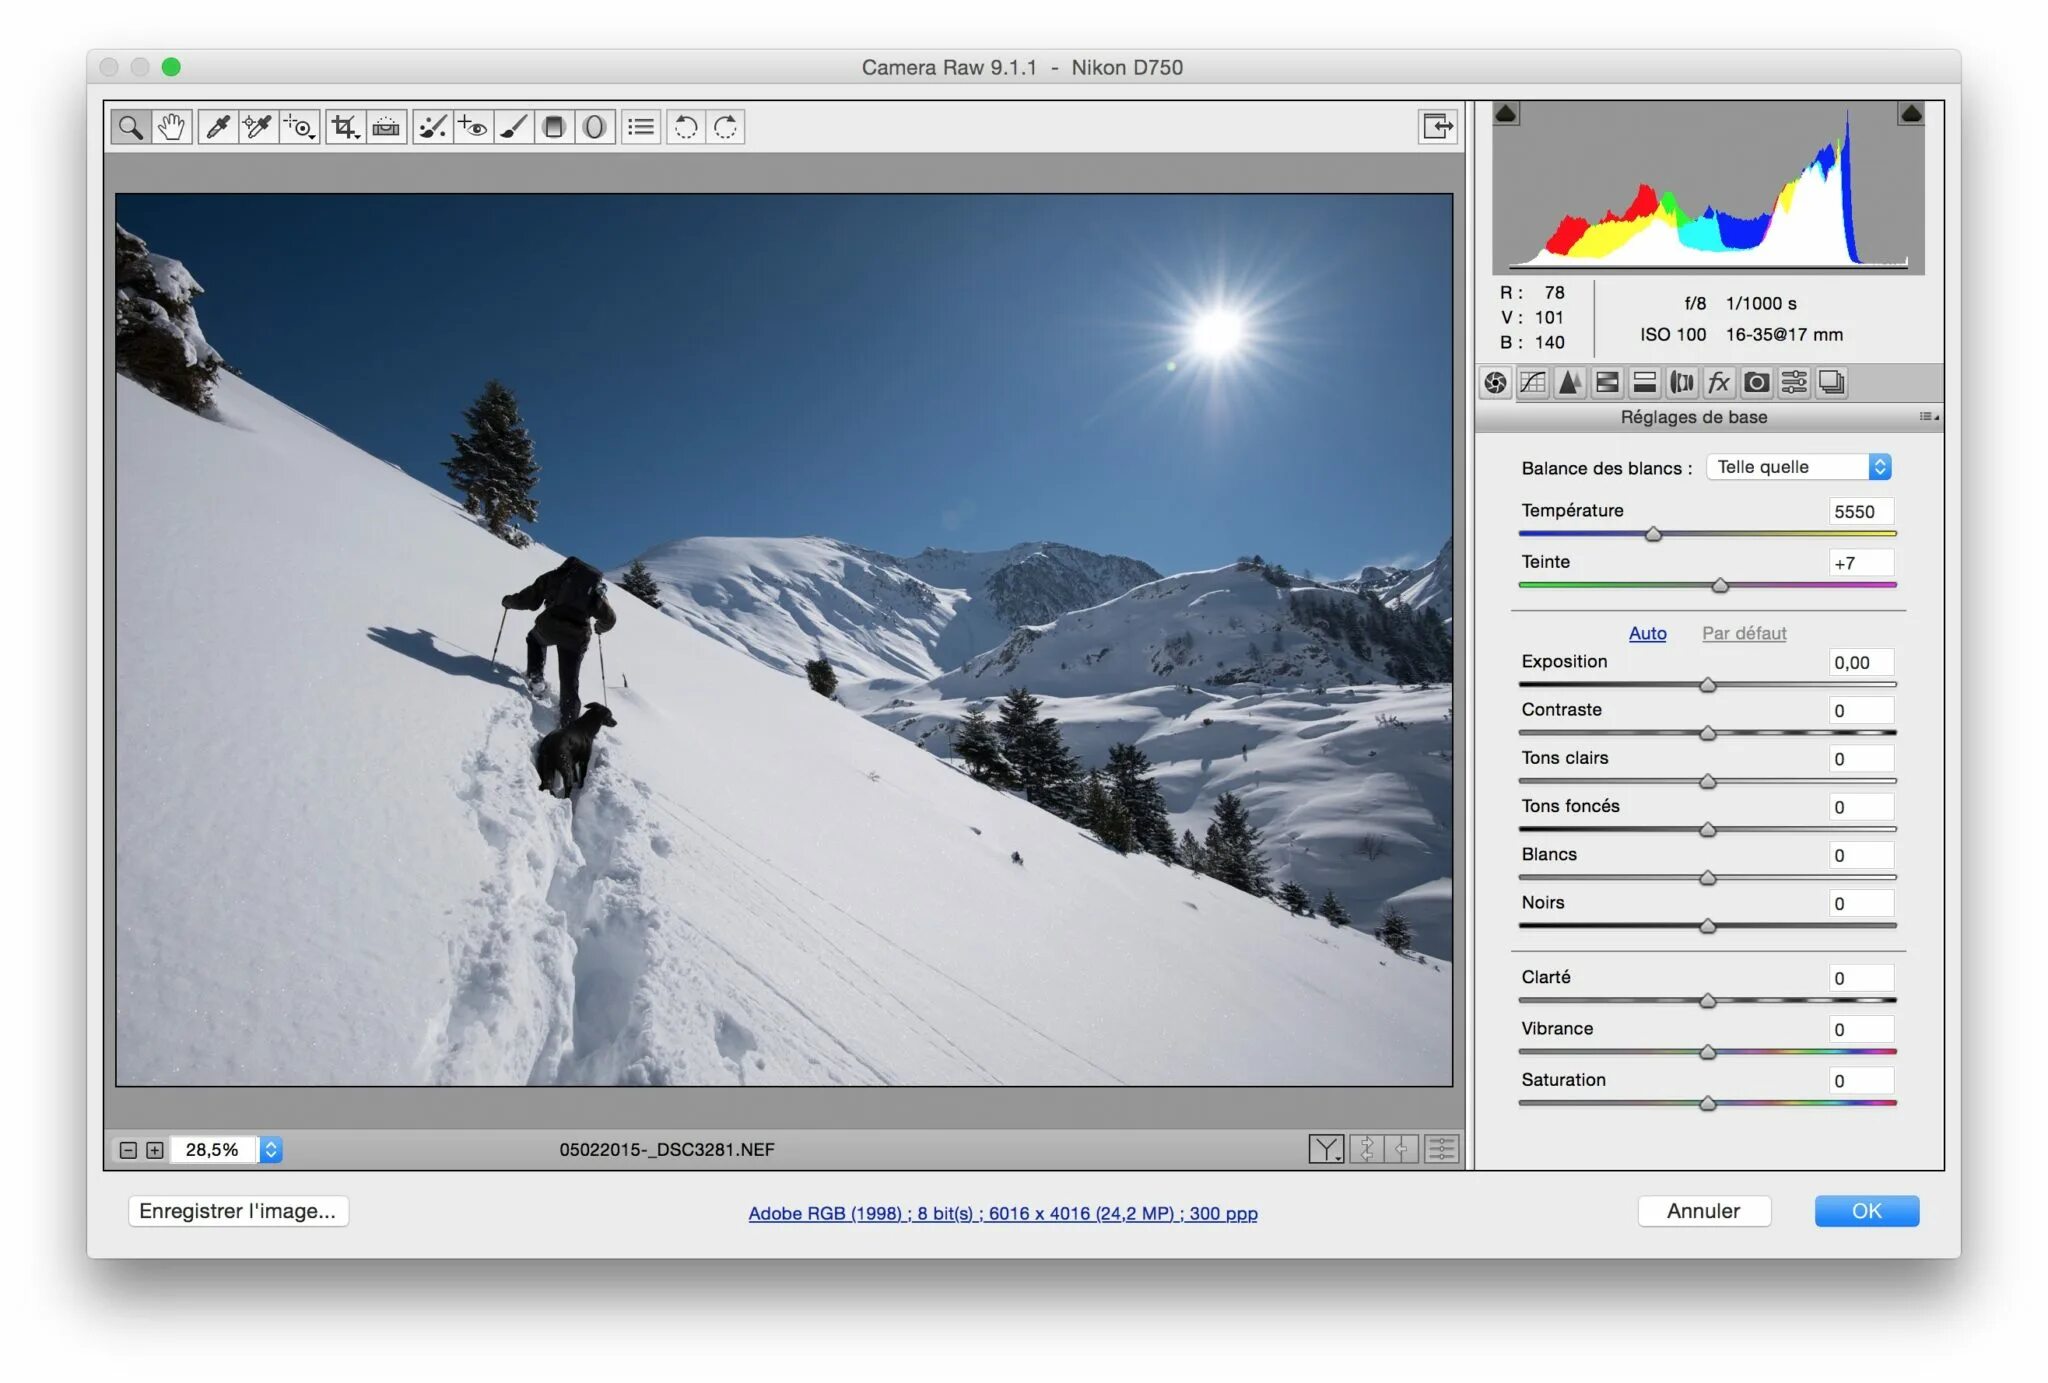This screenshot has width=2048, height=1383.
Task: Click the Exposition slider handle
Action: [x=1708, y=685]
